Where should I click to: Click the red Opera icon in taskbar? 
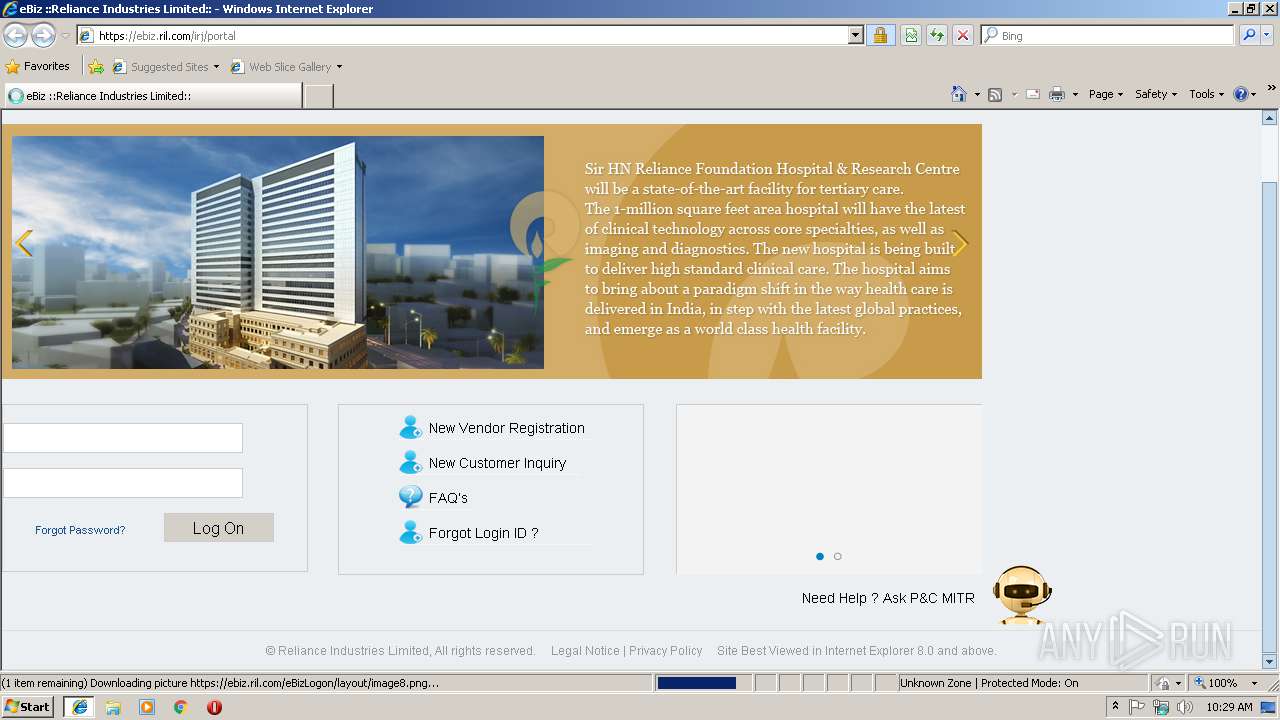[214, 707]
